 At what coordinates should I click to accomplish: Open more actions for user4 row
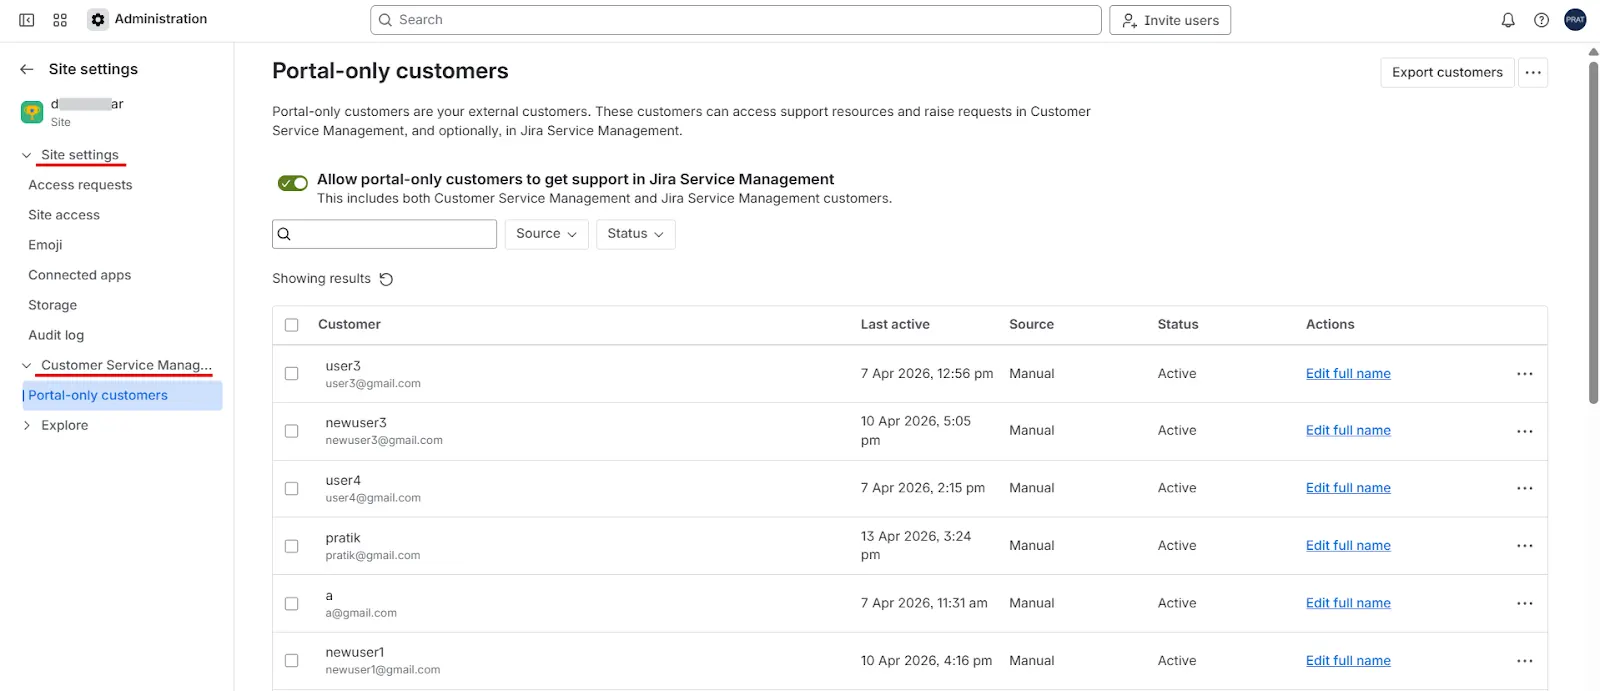(1524, 488)
